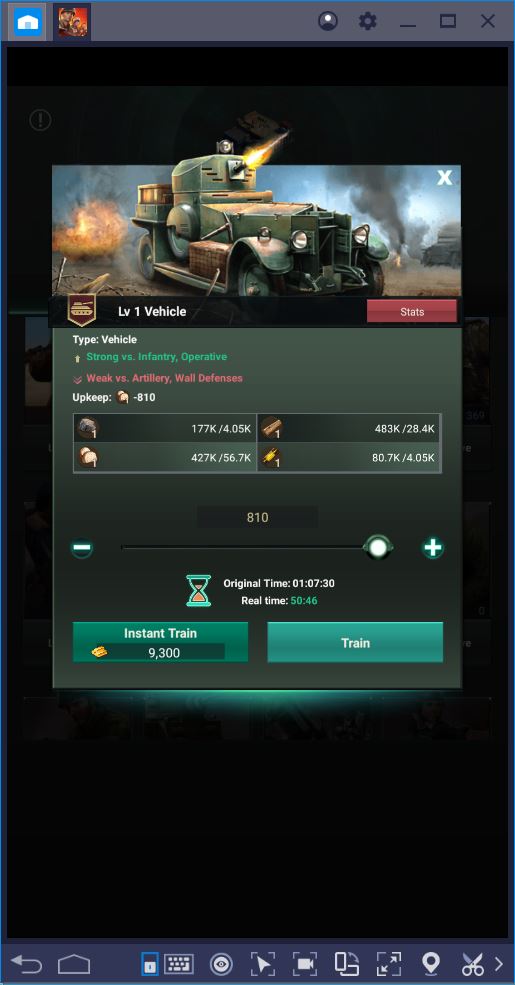Open the location pin tool
Image resolution: width=515 pixels, height=985 pixels.
[x=430, y=964]
